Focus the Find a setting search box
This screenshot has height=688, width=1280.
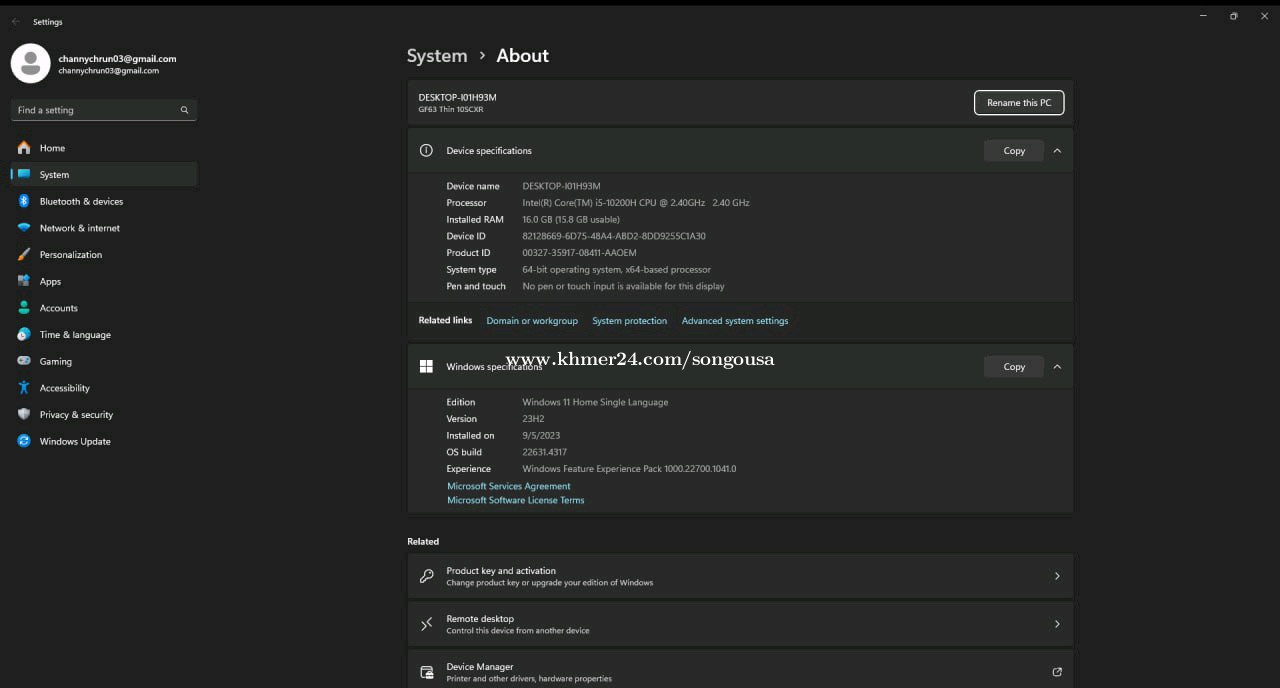(x=104, y=110)
